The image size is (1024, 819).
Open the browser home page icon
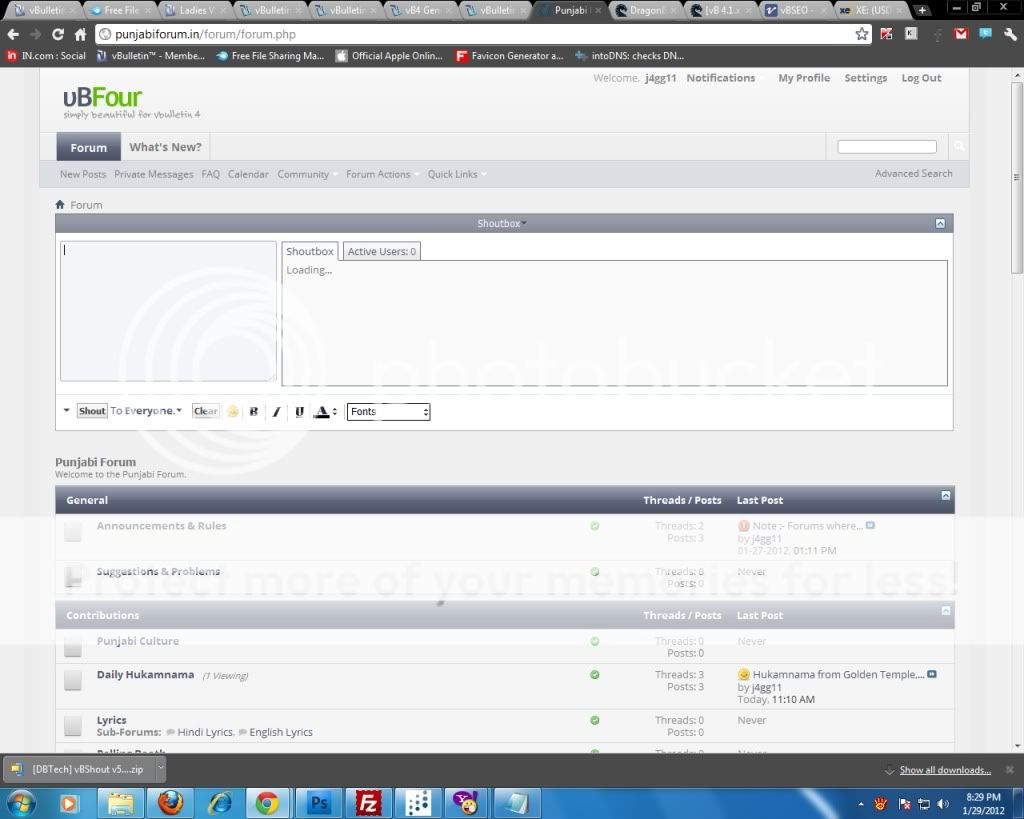coord(80,34)
